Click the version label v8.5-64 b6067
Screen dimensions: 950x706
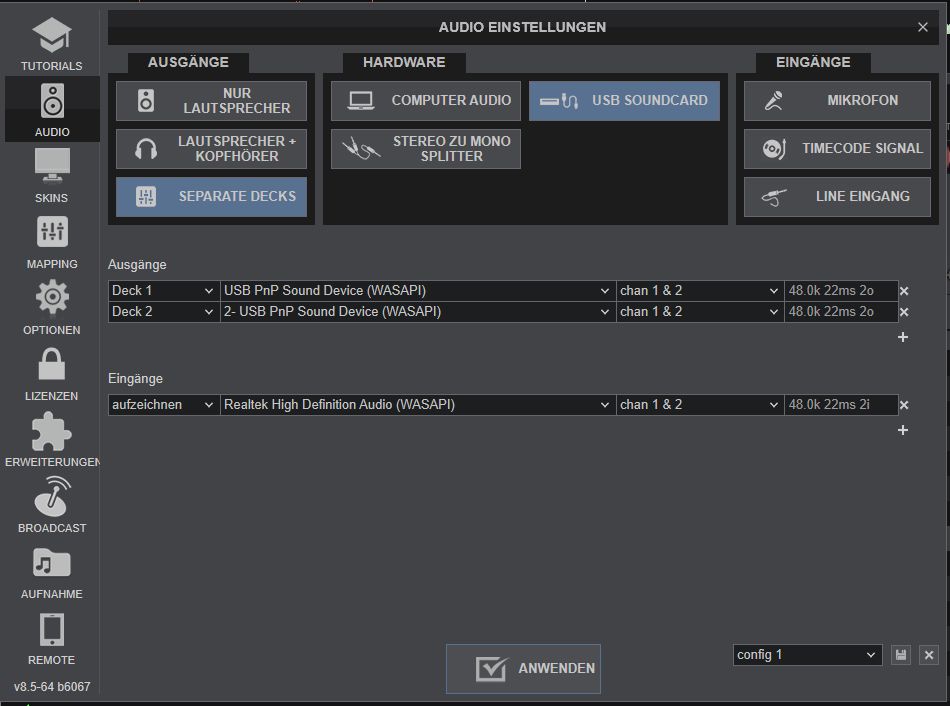click(52, 687)
